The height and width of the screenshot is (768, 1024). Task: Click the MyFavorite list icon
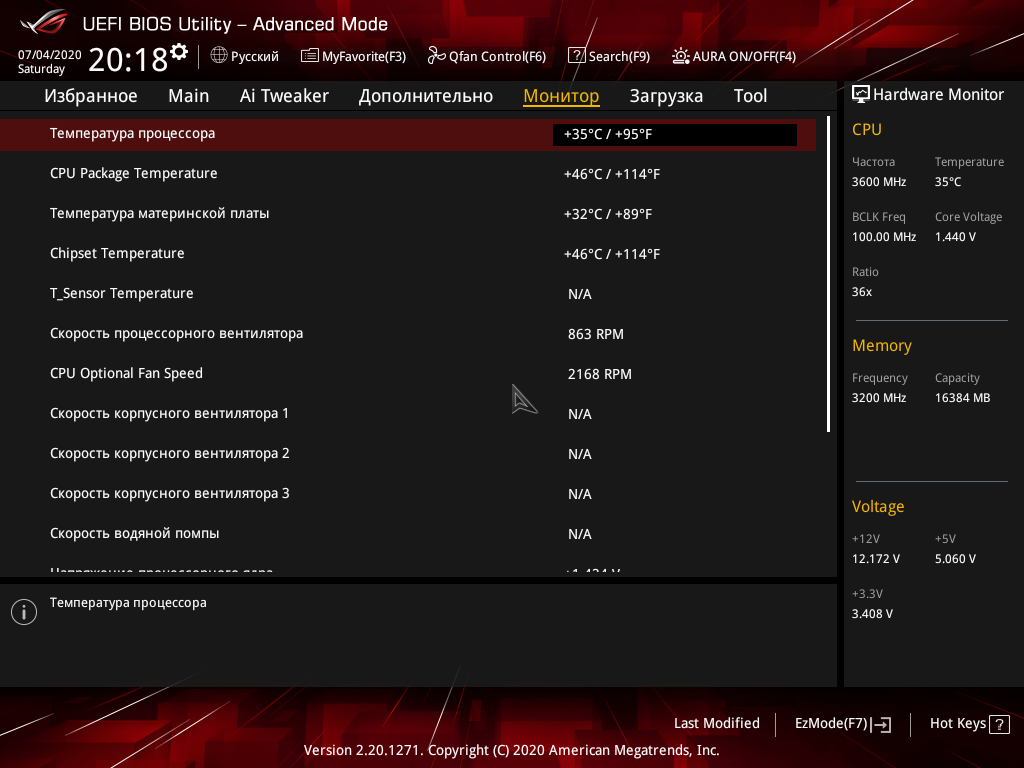pyautogui.click(x=310, y=56)
